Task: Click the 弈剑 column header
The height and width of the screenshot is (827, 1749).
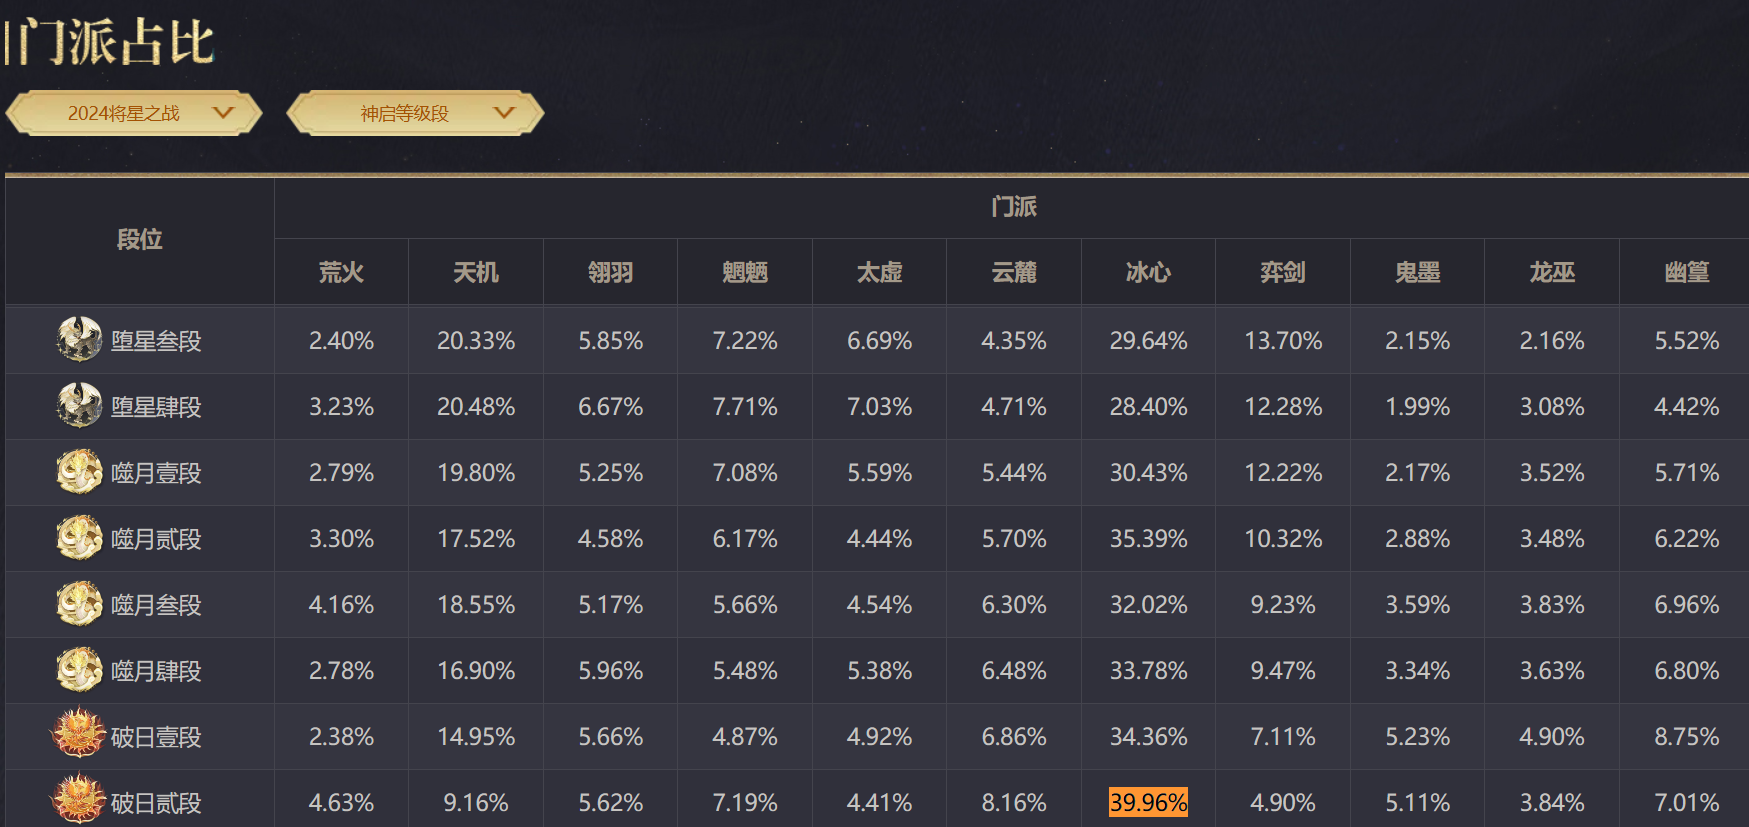Action: 1283,272
